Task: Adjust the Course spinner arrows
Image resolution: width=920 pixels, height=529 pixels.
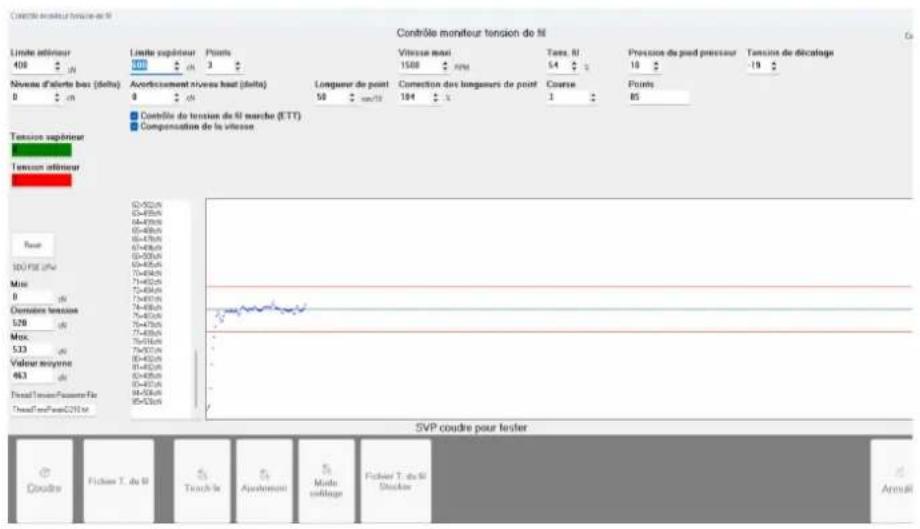Action: pyautogui.click(x=593, y=97)
